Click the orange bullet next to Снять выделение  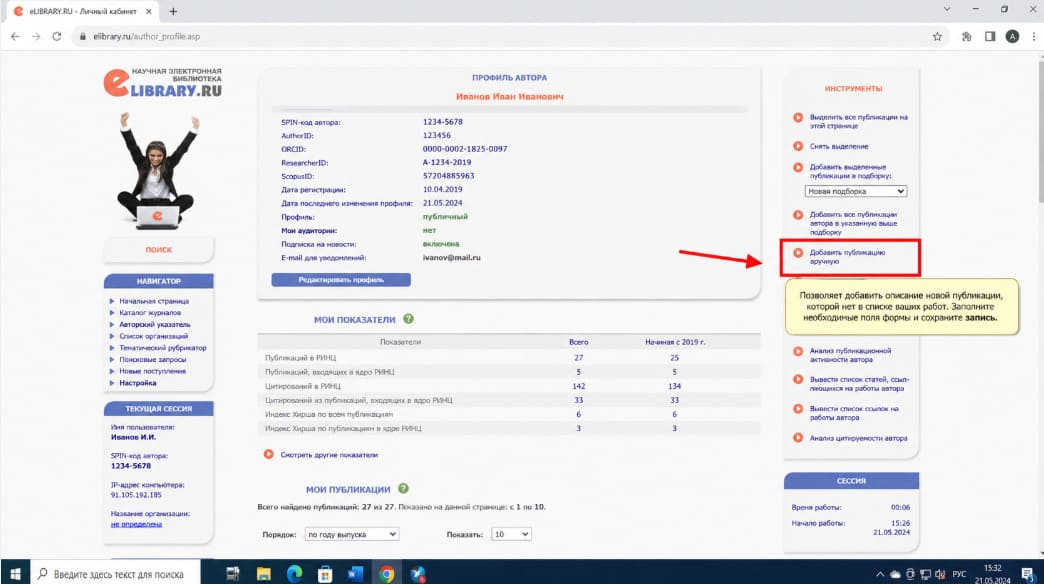click(x=798, y=146)
